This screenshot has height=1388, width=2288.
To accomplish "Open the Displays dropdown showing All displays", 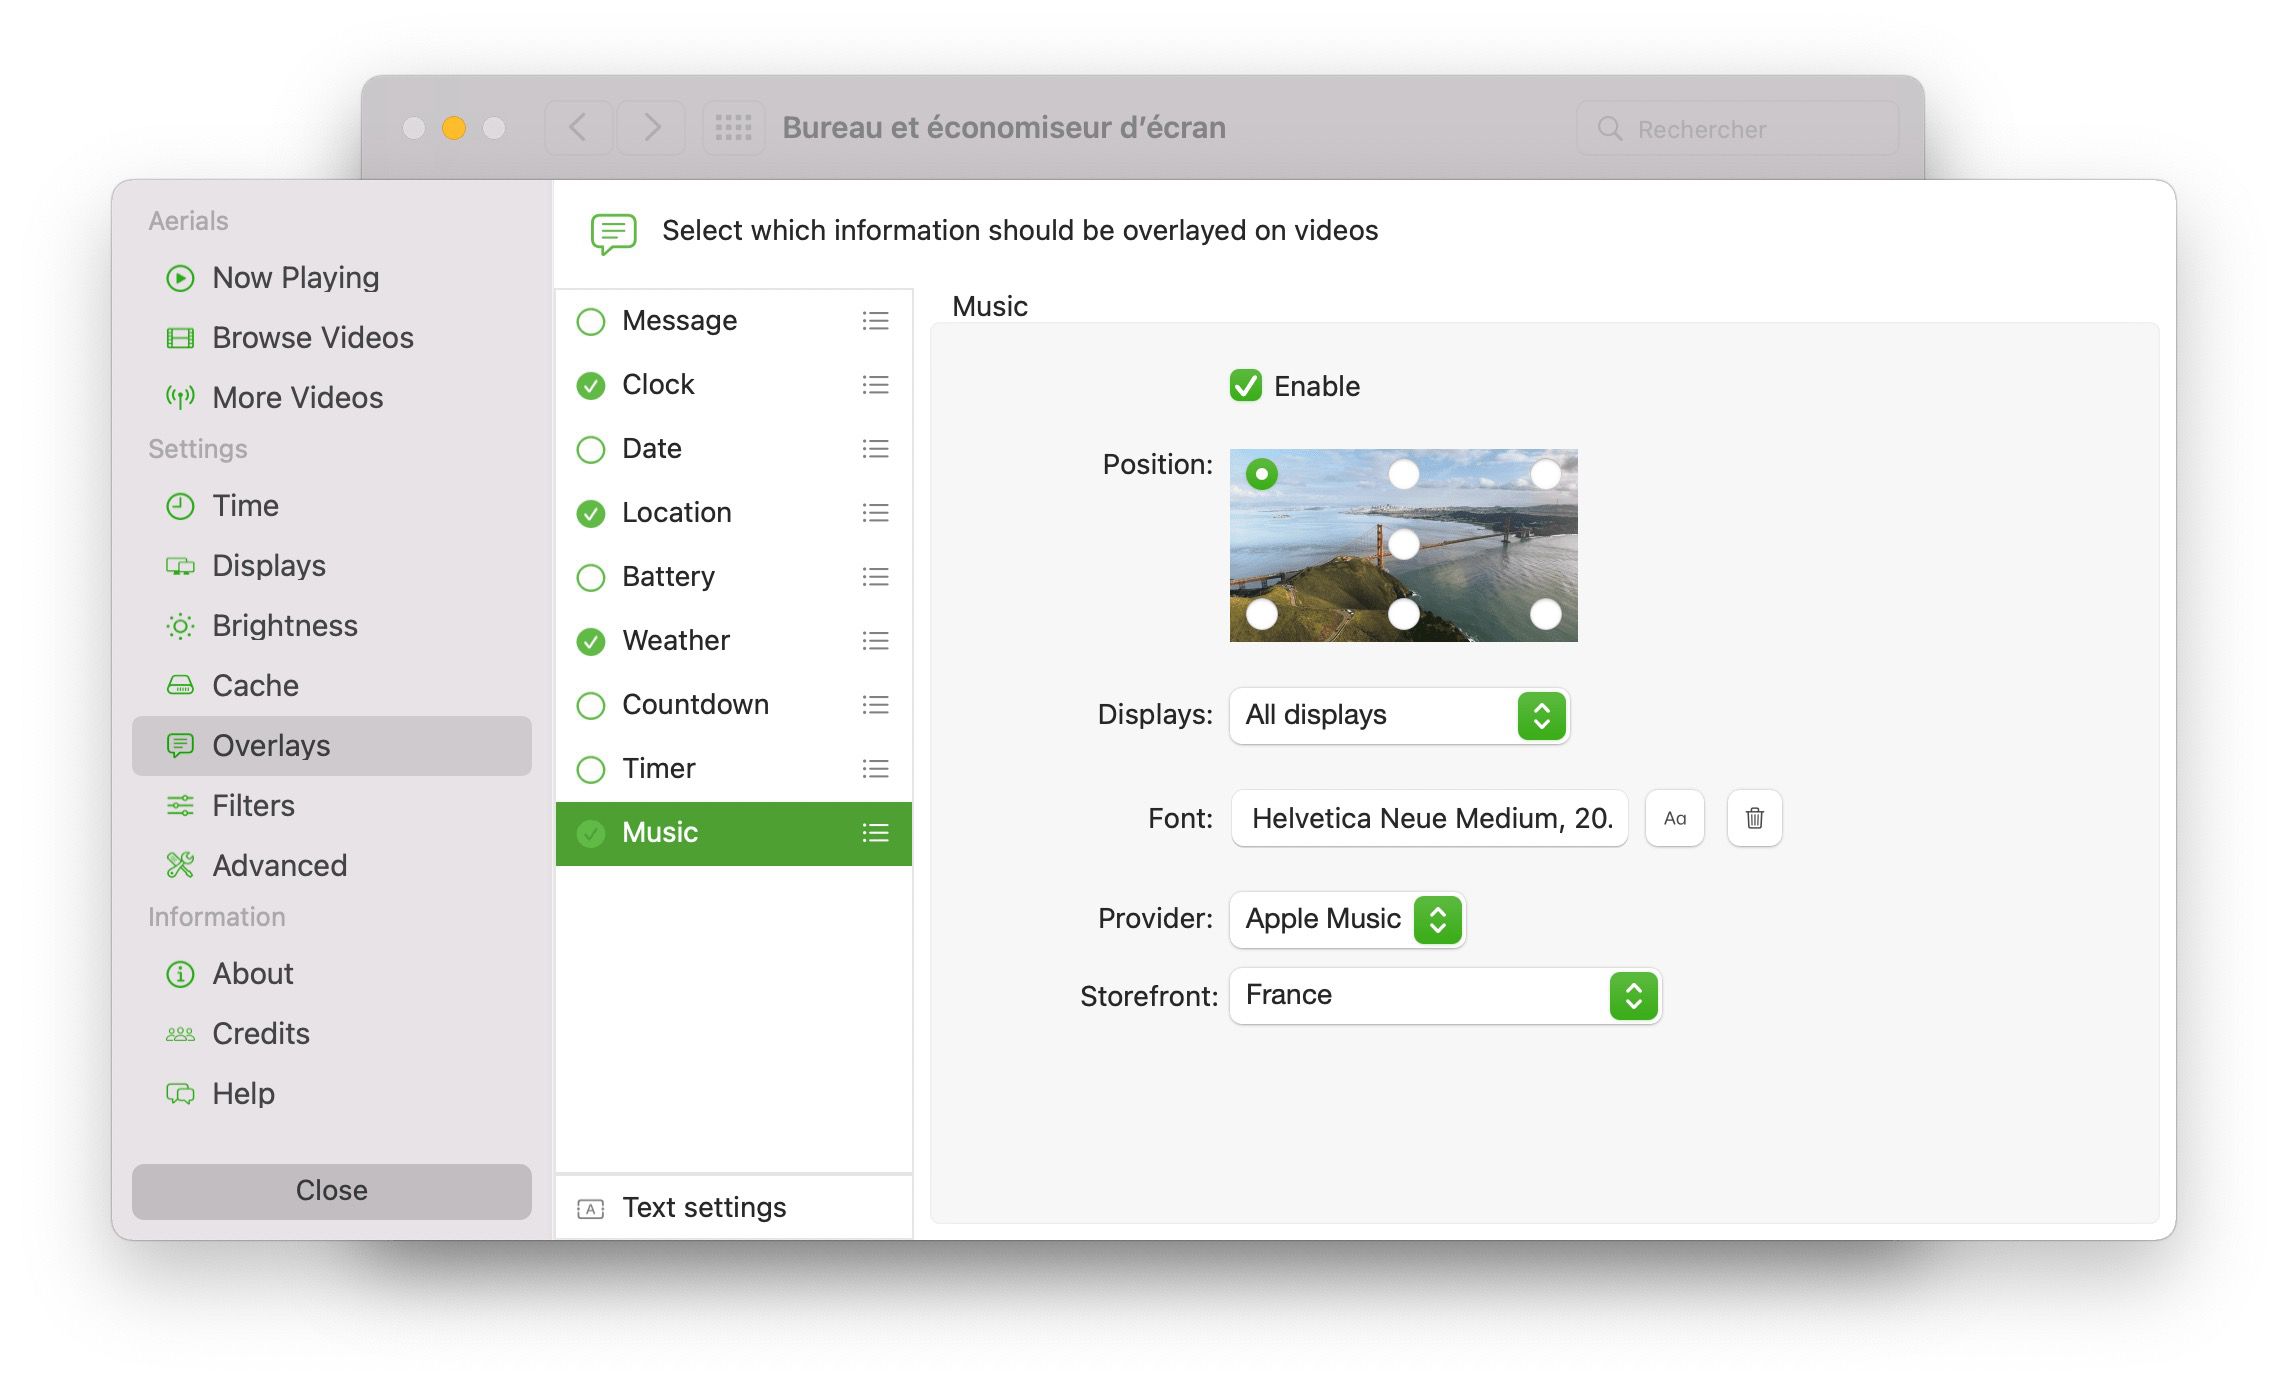I will pyautogui.click(x=1399, y=716).
